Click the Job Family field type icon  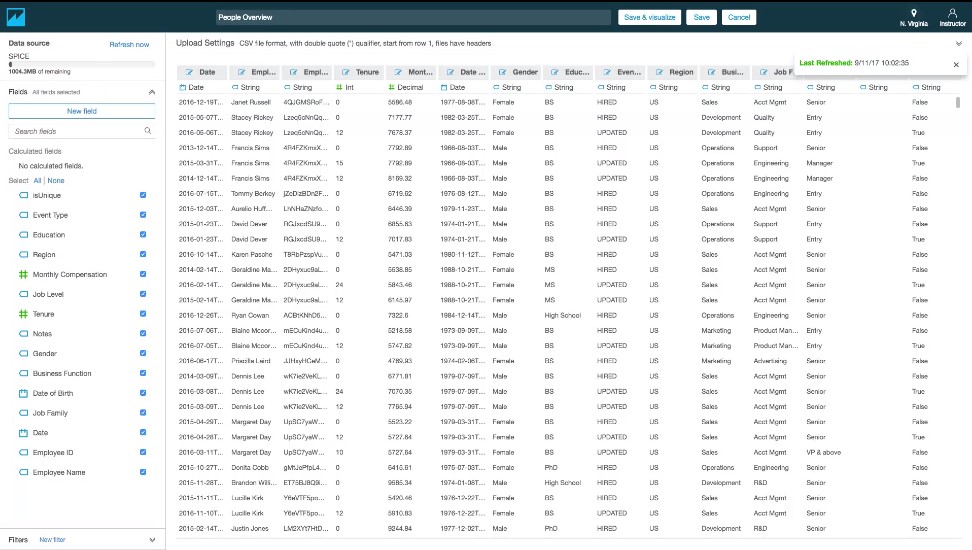tap(24, 413)
